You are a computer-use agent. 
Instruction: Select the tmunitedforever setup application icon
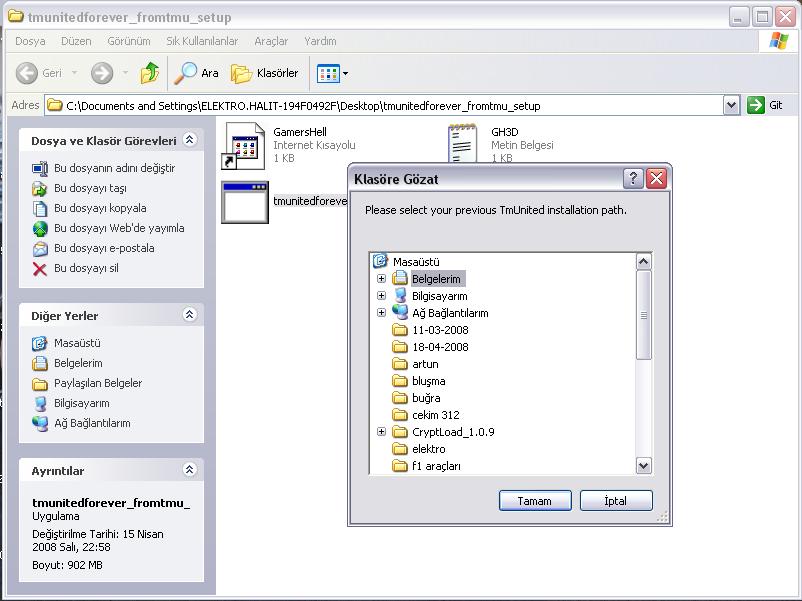[245, 202]
